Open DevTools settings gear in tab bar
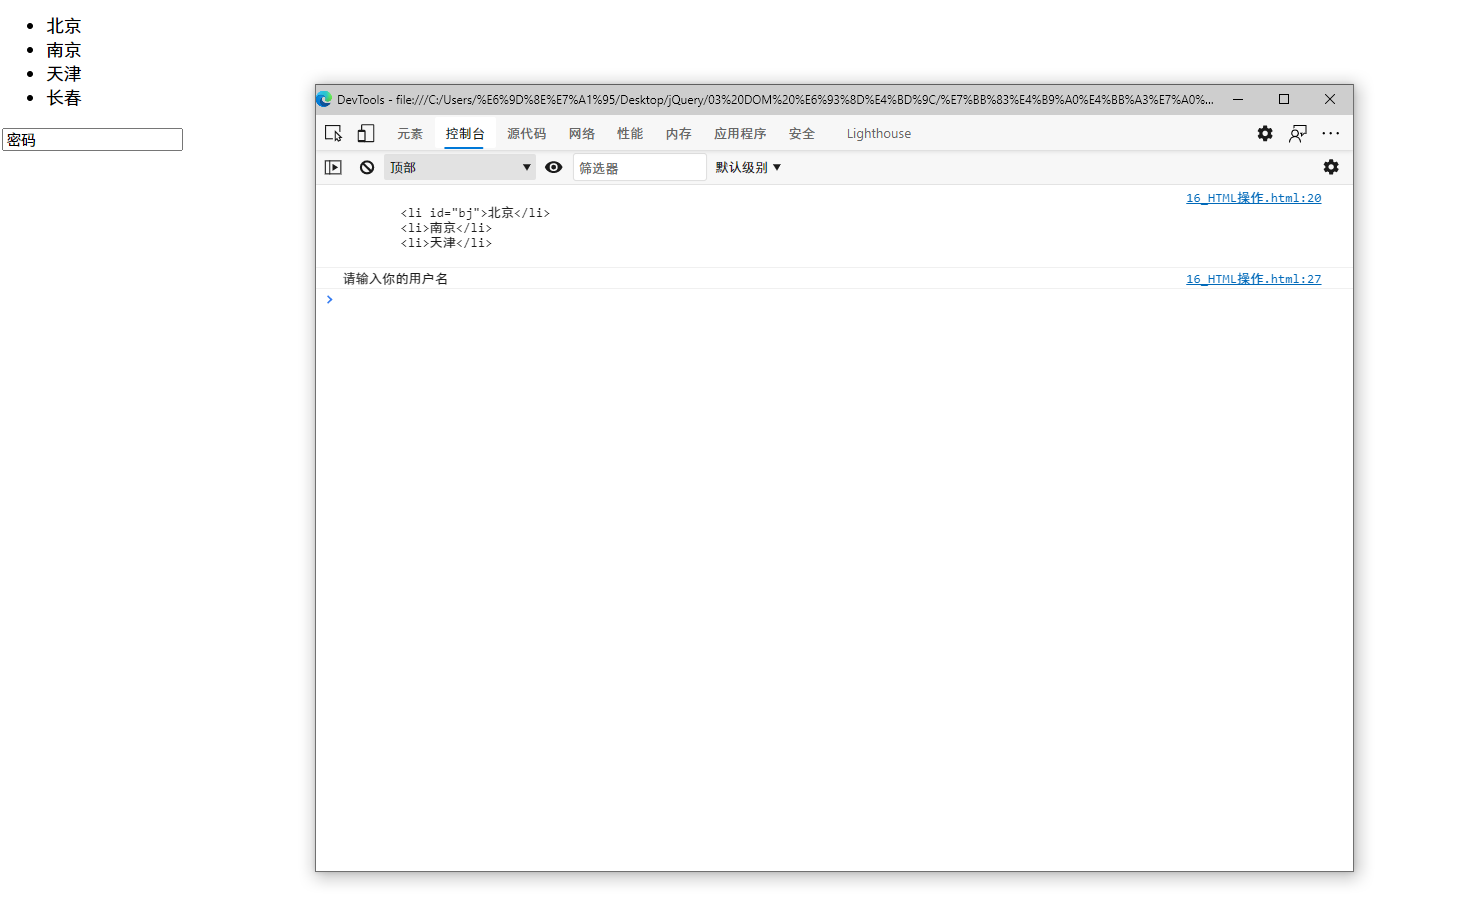 click(1265, 133)
